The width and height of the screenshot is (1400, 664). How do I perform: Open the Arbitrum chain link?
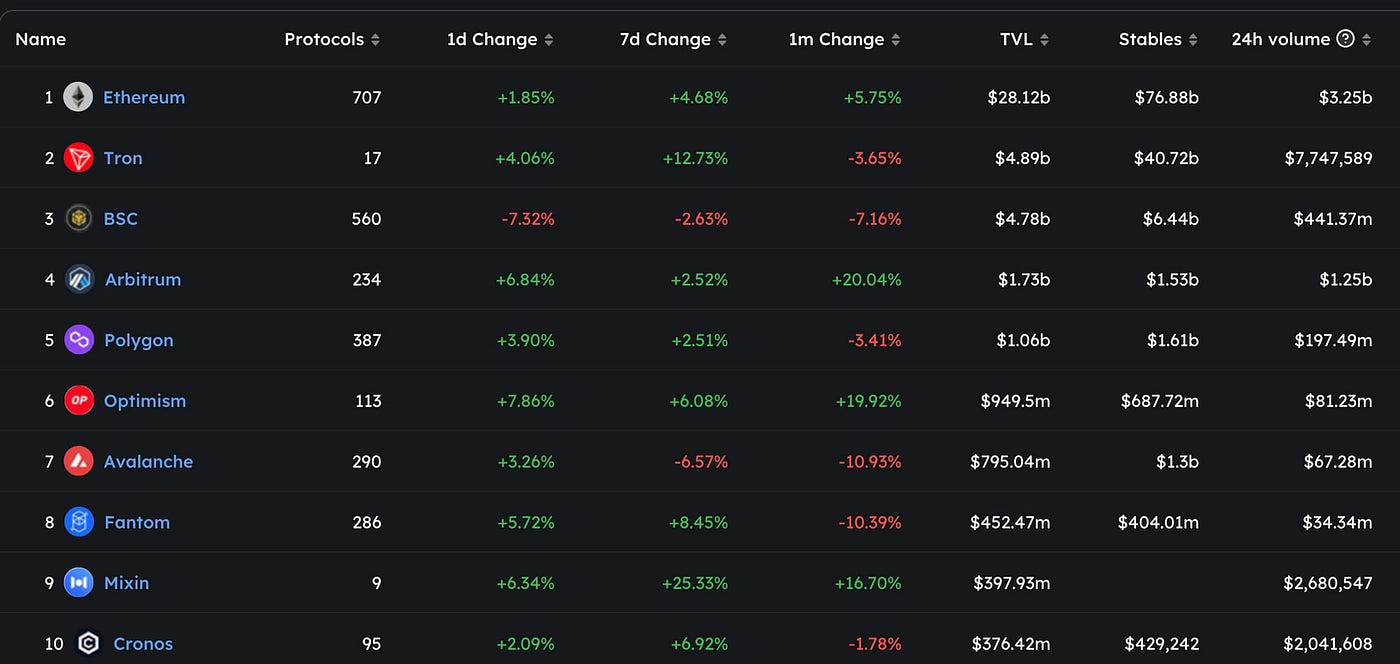click(143, 279)
